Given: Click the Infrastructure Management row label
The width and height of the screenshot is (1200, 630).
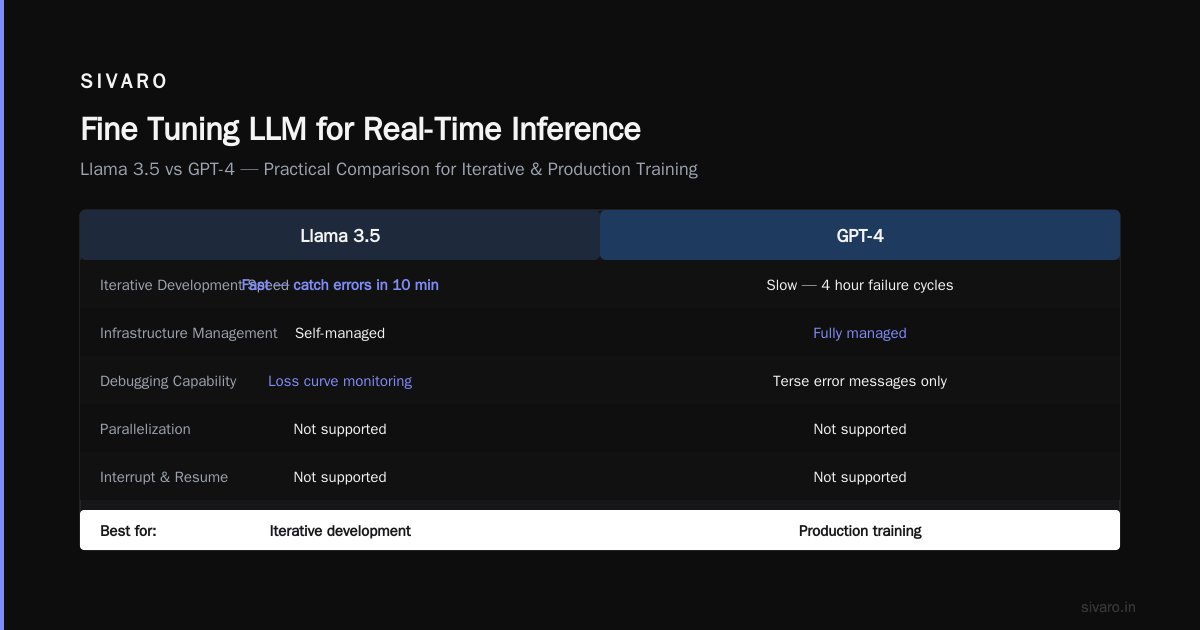Looking at the screenshot, I should 189,333.
